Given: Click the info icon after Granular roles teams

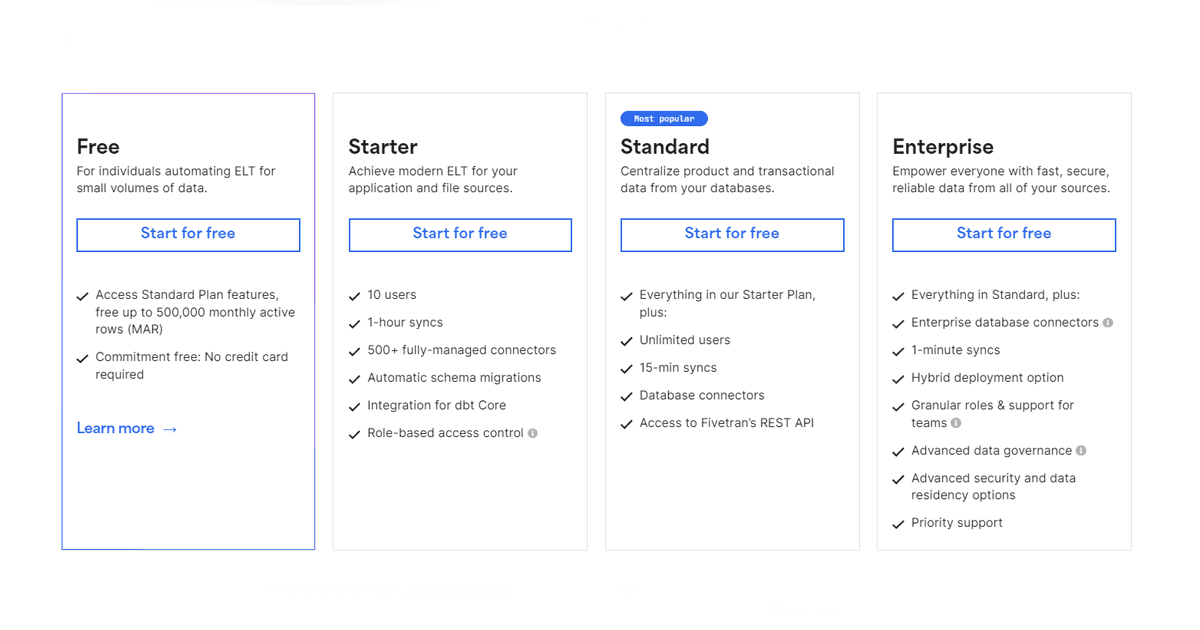Looking at the screenshot, I should (x=956, y=423).
